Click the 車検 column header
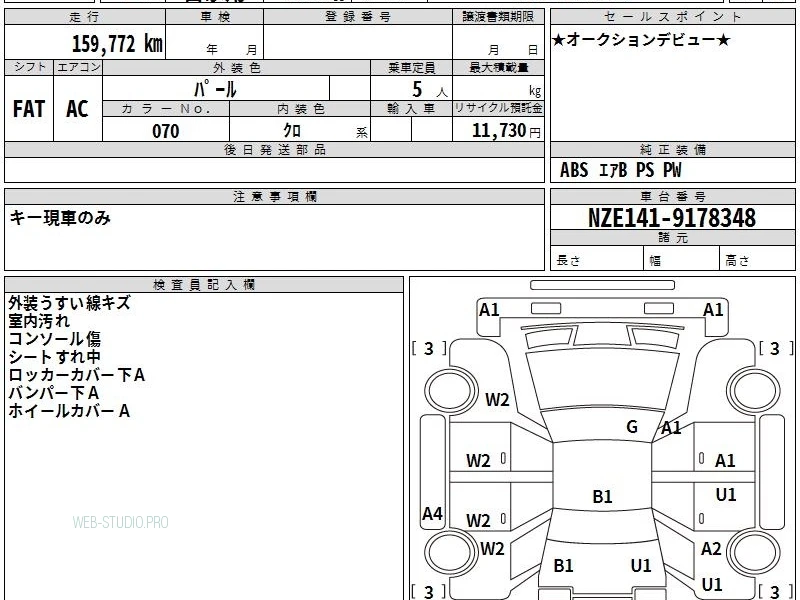 pyautogui.click(x=215, y=17)
